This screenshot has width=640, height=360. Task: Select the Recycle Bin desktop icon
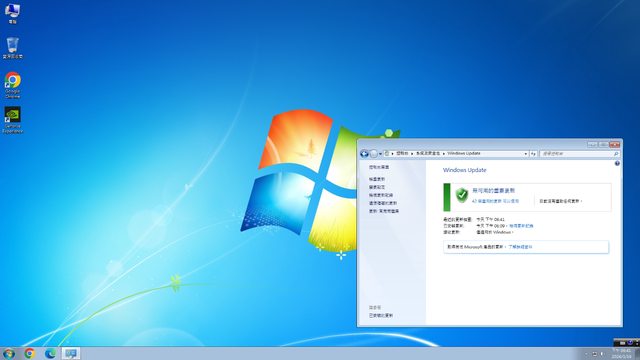12,48
